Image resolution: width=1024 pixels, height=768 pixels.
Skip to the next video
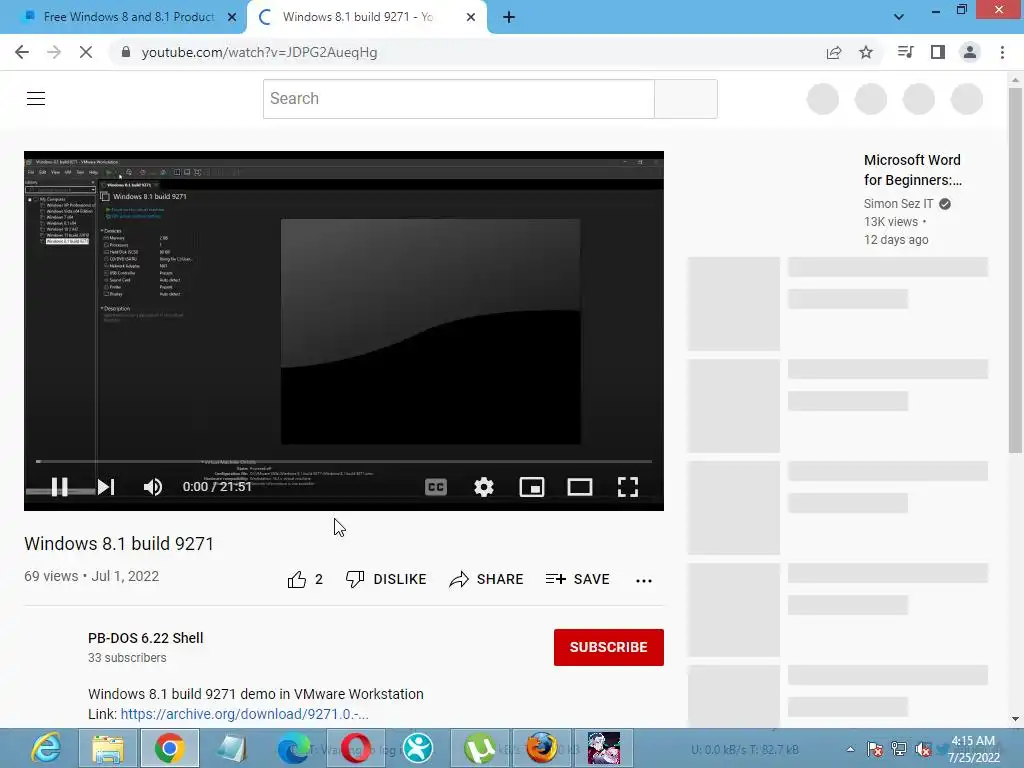click(106, 487)
